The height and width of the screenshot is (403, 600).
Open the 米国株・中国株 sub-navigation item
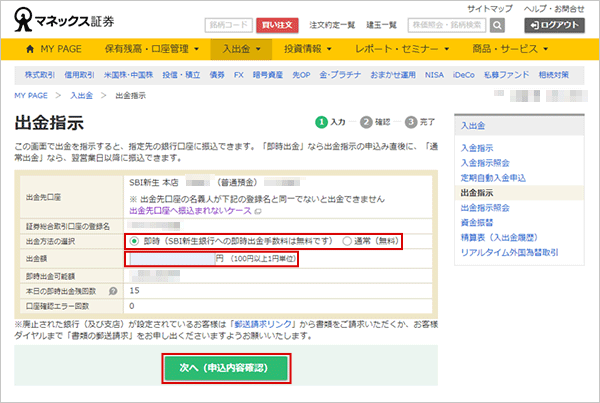pos(129,75)
